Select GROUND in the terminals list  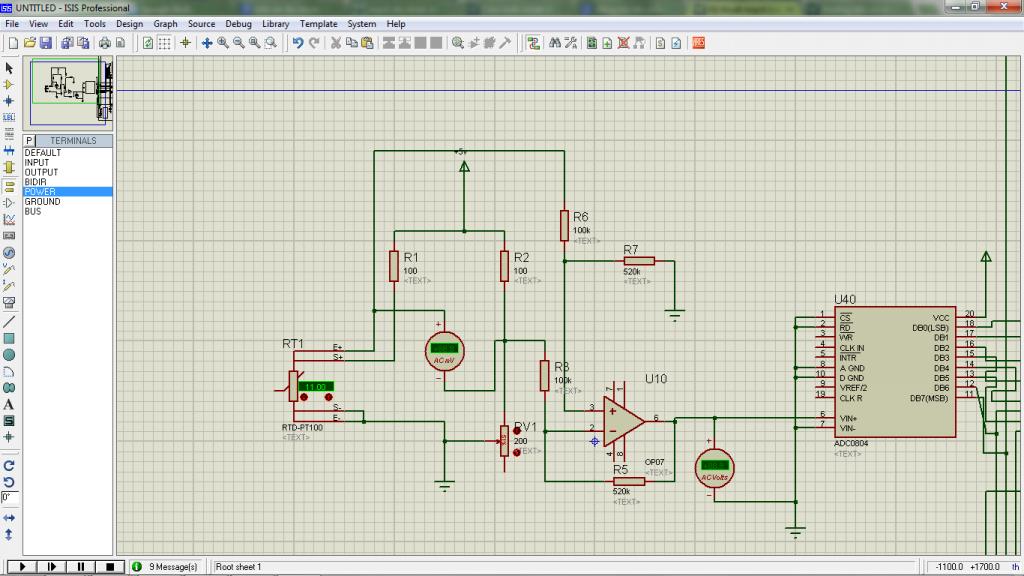tap(43, 202)
